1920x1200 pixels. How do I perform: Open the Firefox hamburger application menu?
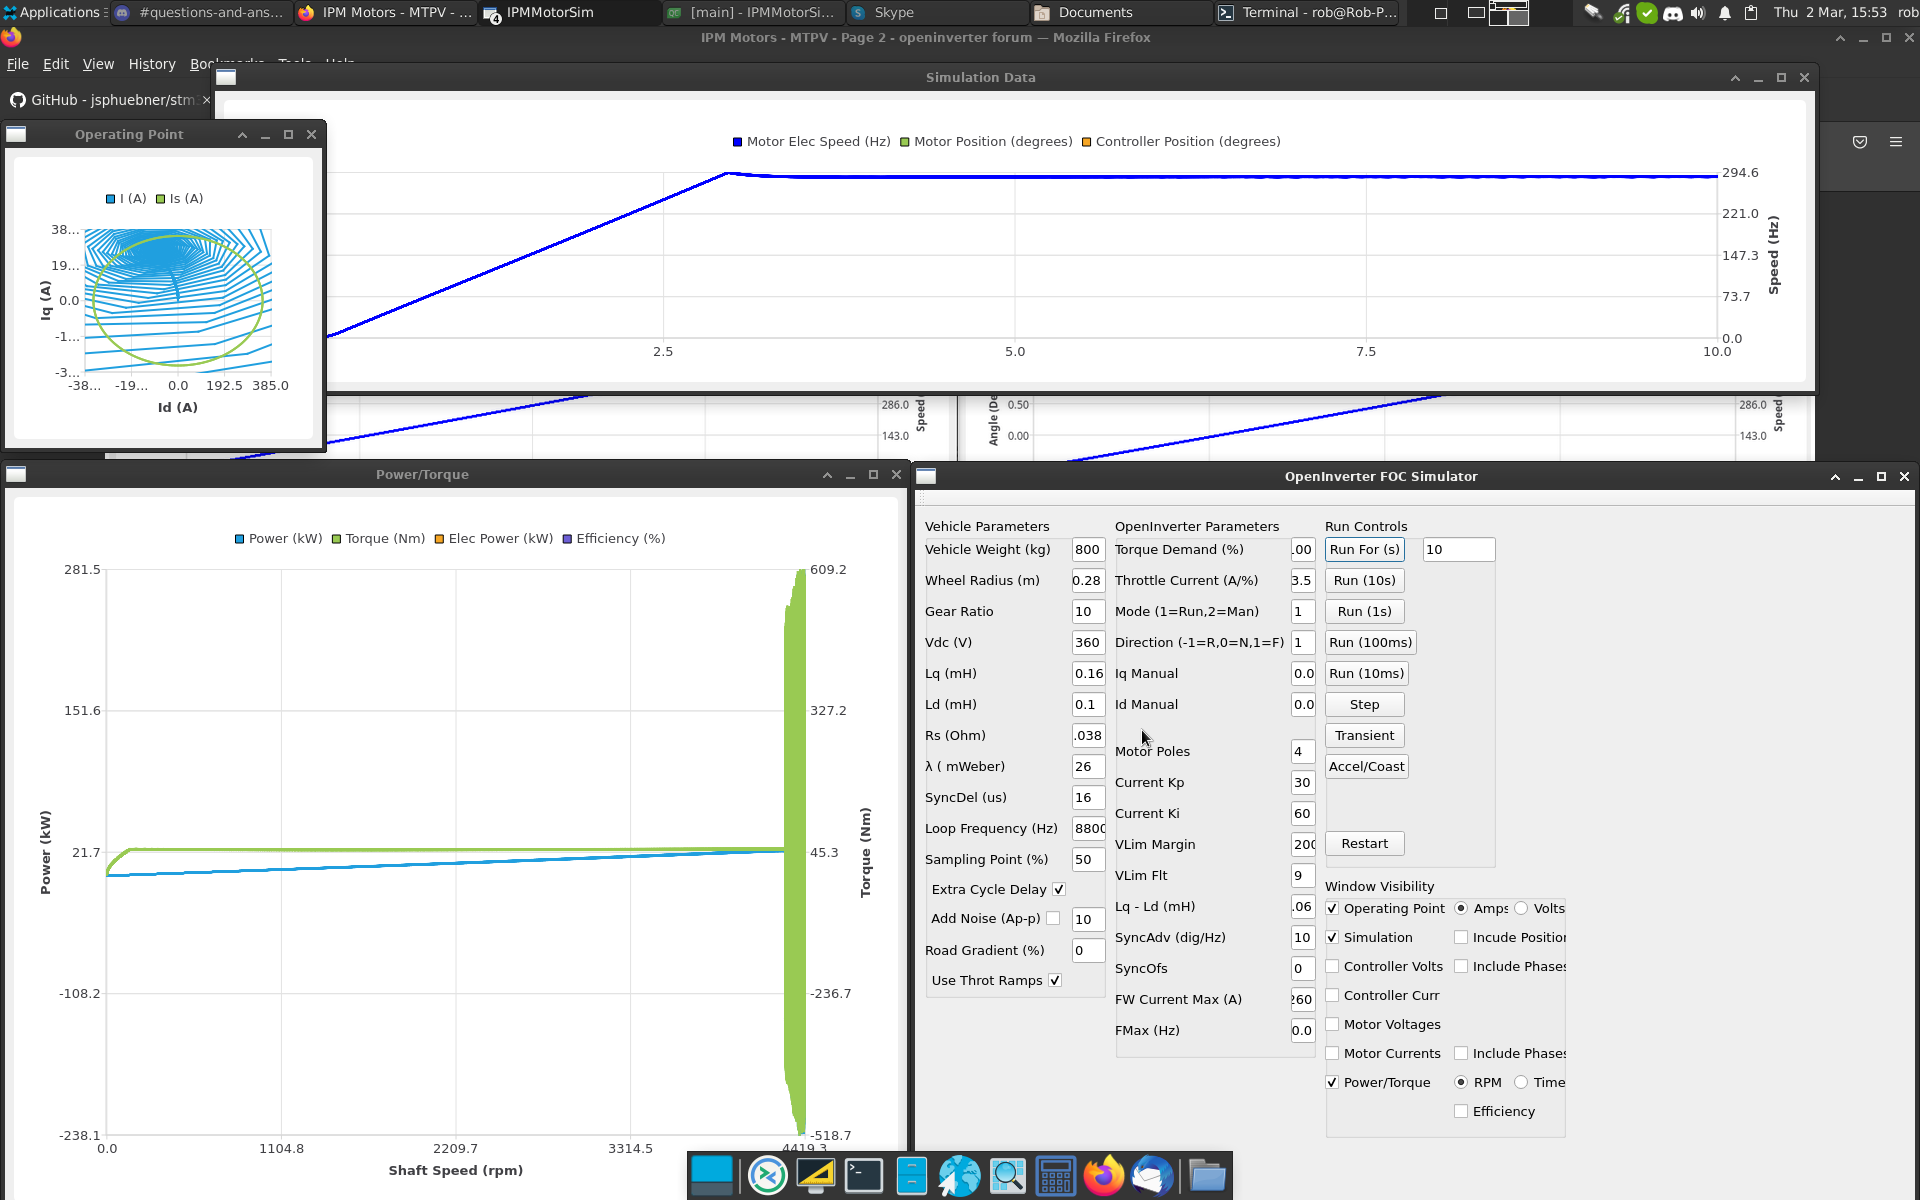click(1895, 142)
